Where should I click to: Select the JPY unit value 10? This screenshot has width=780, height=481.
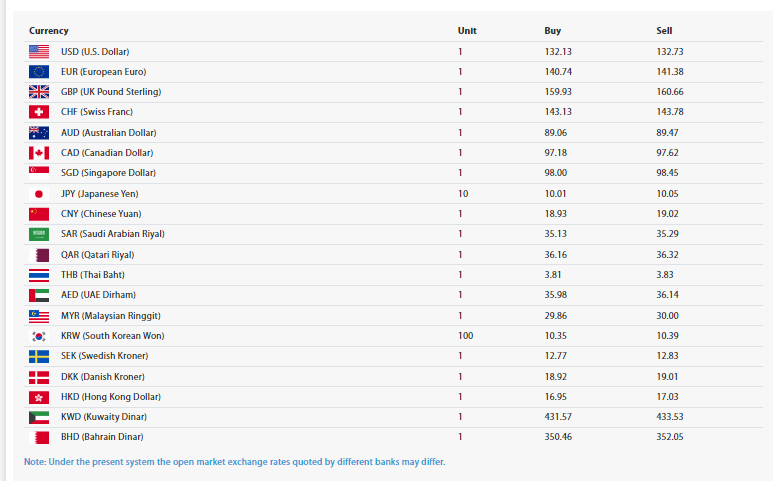click(463, 193)
